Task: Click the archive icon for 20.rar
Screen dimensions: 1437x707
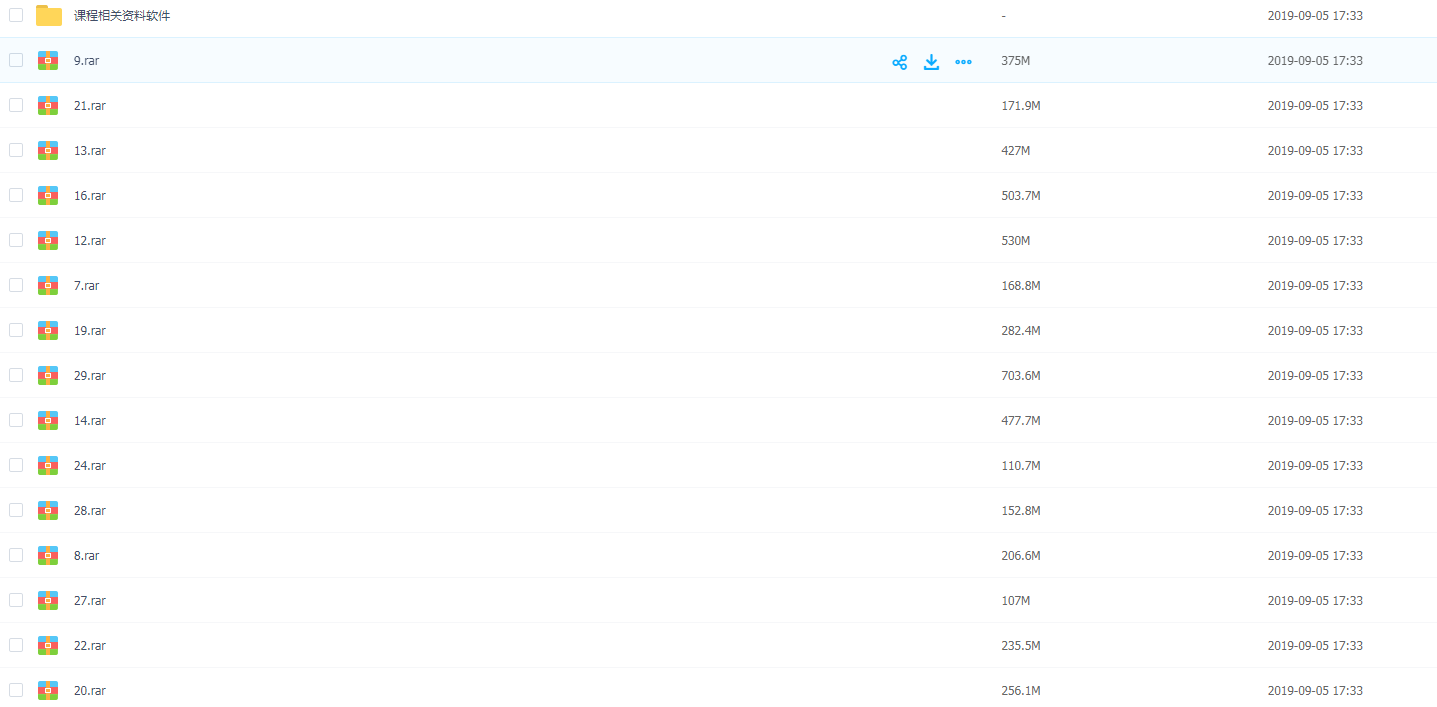Action: pyautogui.click(x=48, y=690)
